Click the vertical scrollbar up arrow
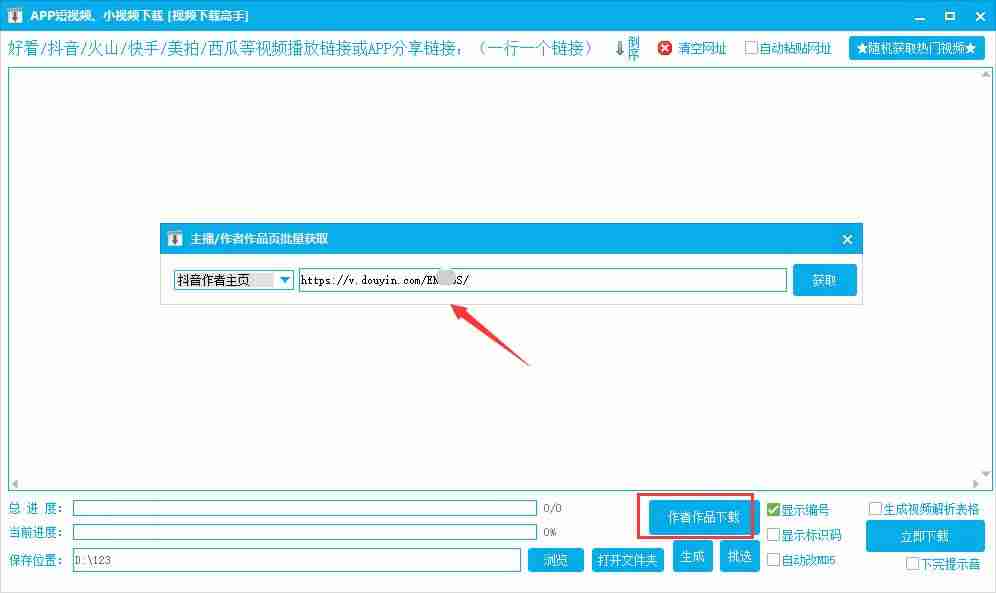Screen dimensions: 996x593 point(985,75)
